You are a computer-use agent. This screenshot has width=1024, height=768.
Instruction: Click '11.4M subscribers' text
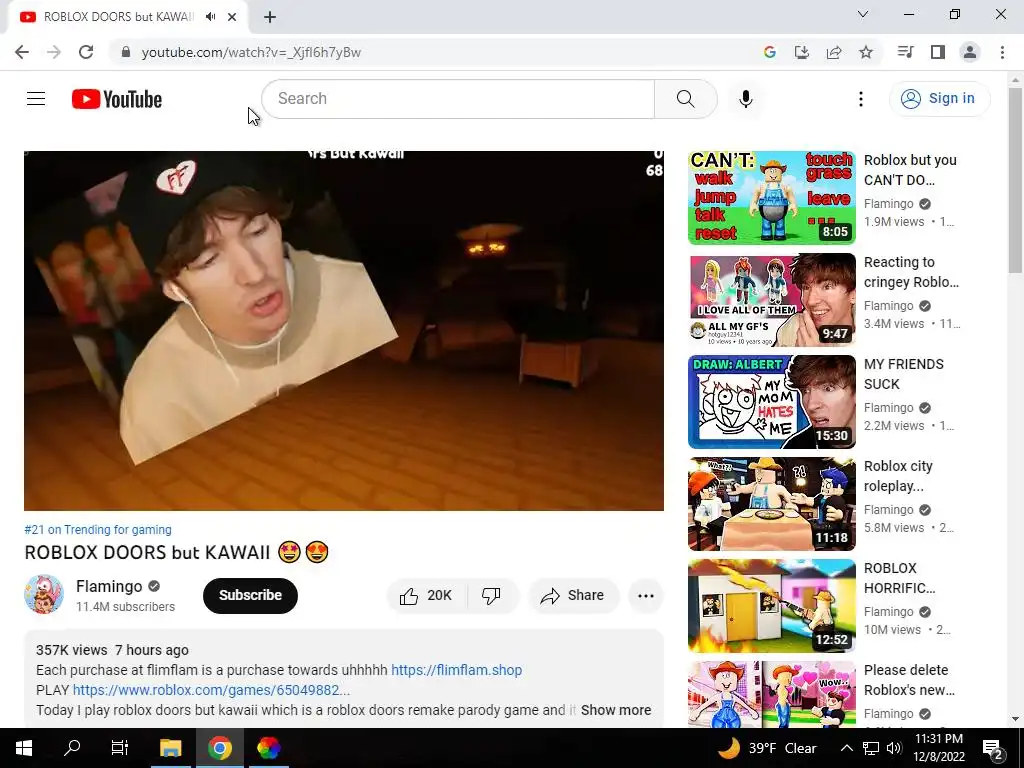(x=125, y=607)
